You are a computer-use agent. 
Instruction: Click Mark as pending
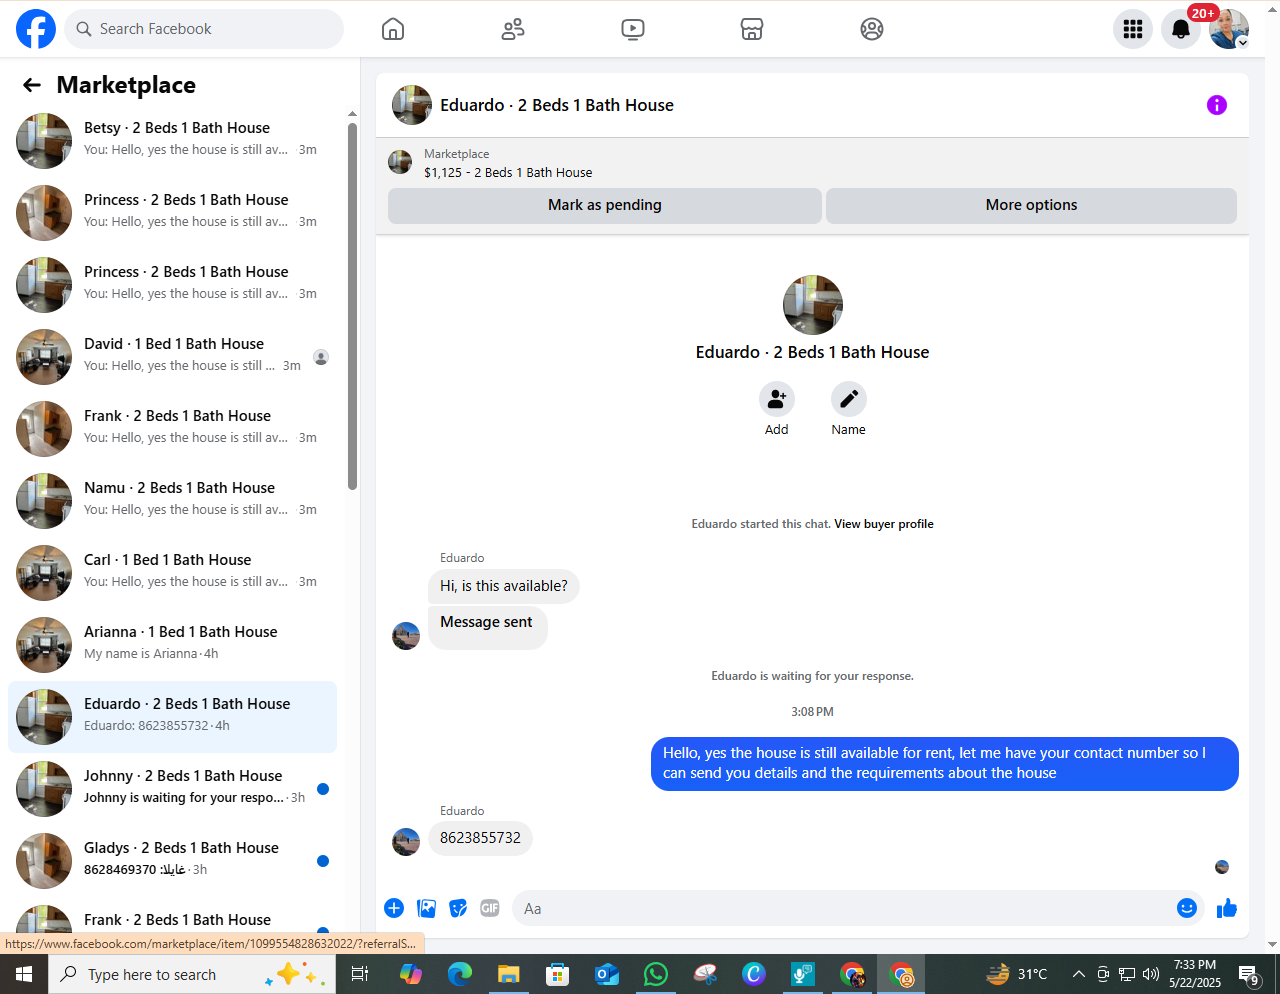coord(605,205)
